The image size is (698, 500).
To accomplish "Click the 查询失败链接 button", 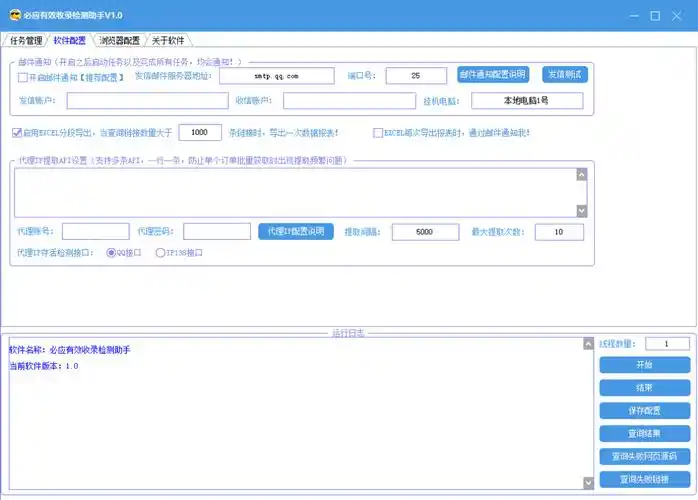I will pyautogui.click(x=645, y=480).
